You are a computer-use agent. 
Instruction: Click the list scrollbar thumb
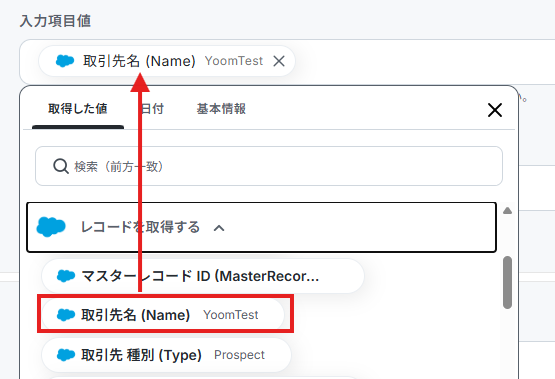[x=508, y=282]
